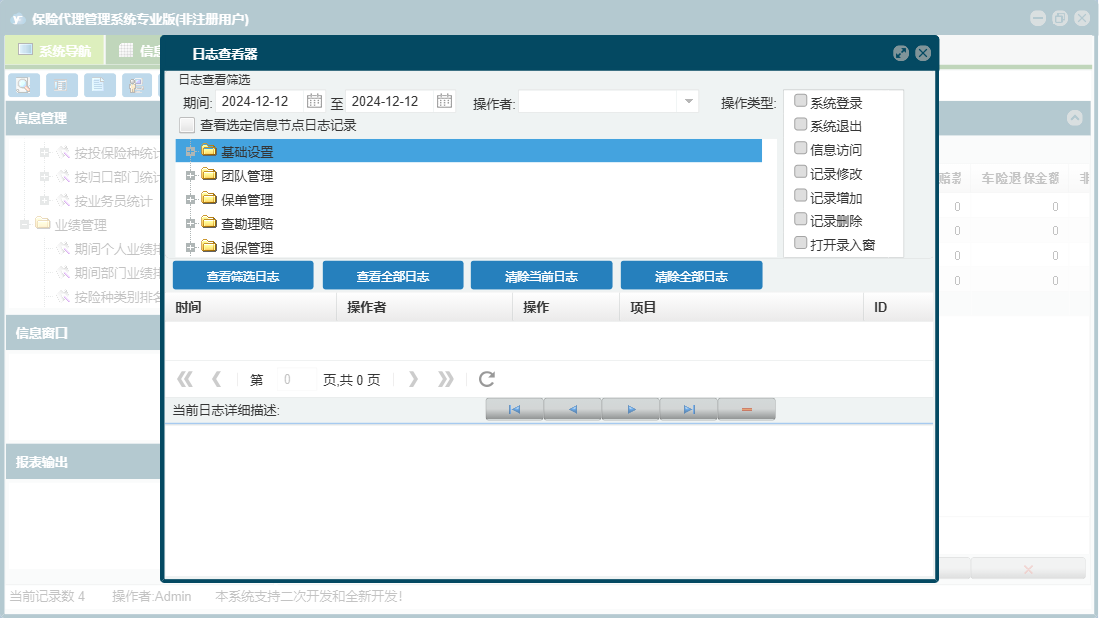Delete current log record (minus button)
The image size is (1099, 618).
pyautogui.click(x=747, y=409)
